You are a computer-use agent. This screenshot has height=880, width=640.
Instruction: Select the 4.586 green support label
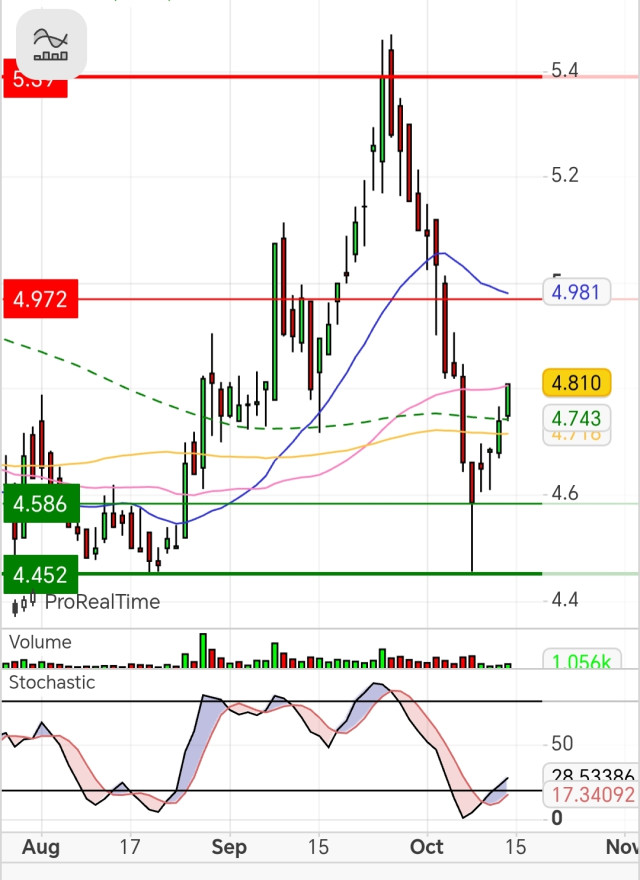[42, 503]
